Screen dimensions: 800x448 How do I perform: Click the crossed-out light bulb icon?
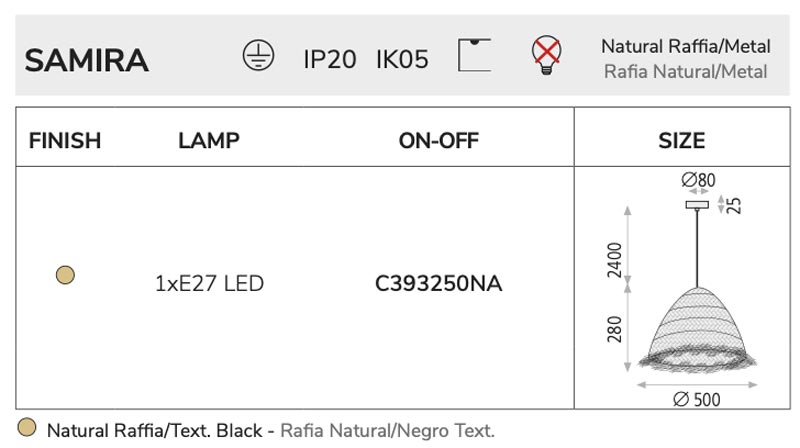pyautogui.click(x=546, y=55)
